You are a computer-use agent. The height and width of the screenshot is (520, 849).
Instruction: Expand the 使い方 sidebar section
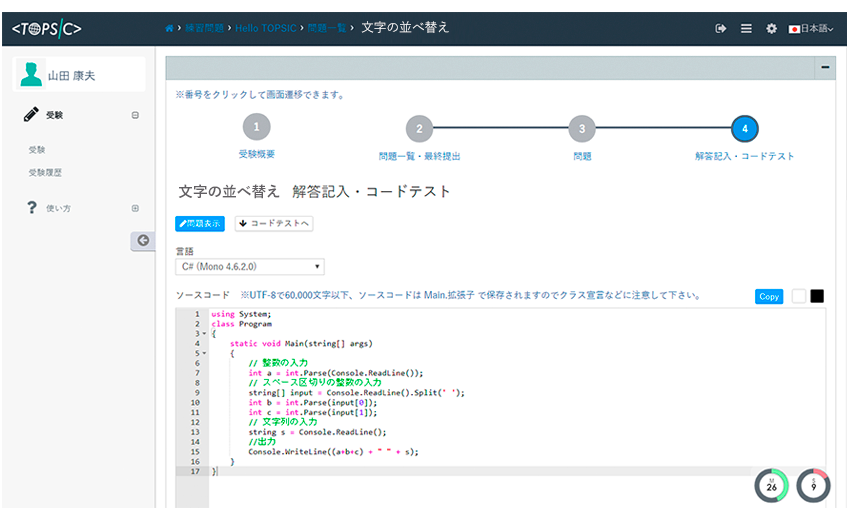(135, 208)
